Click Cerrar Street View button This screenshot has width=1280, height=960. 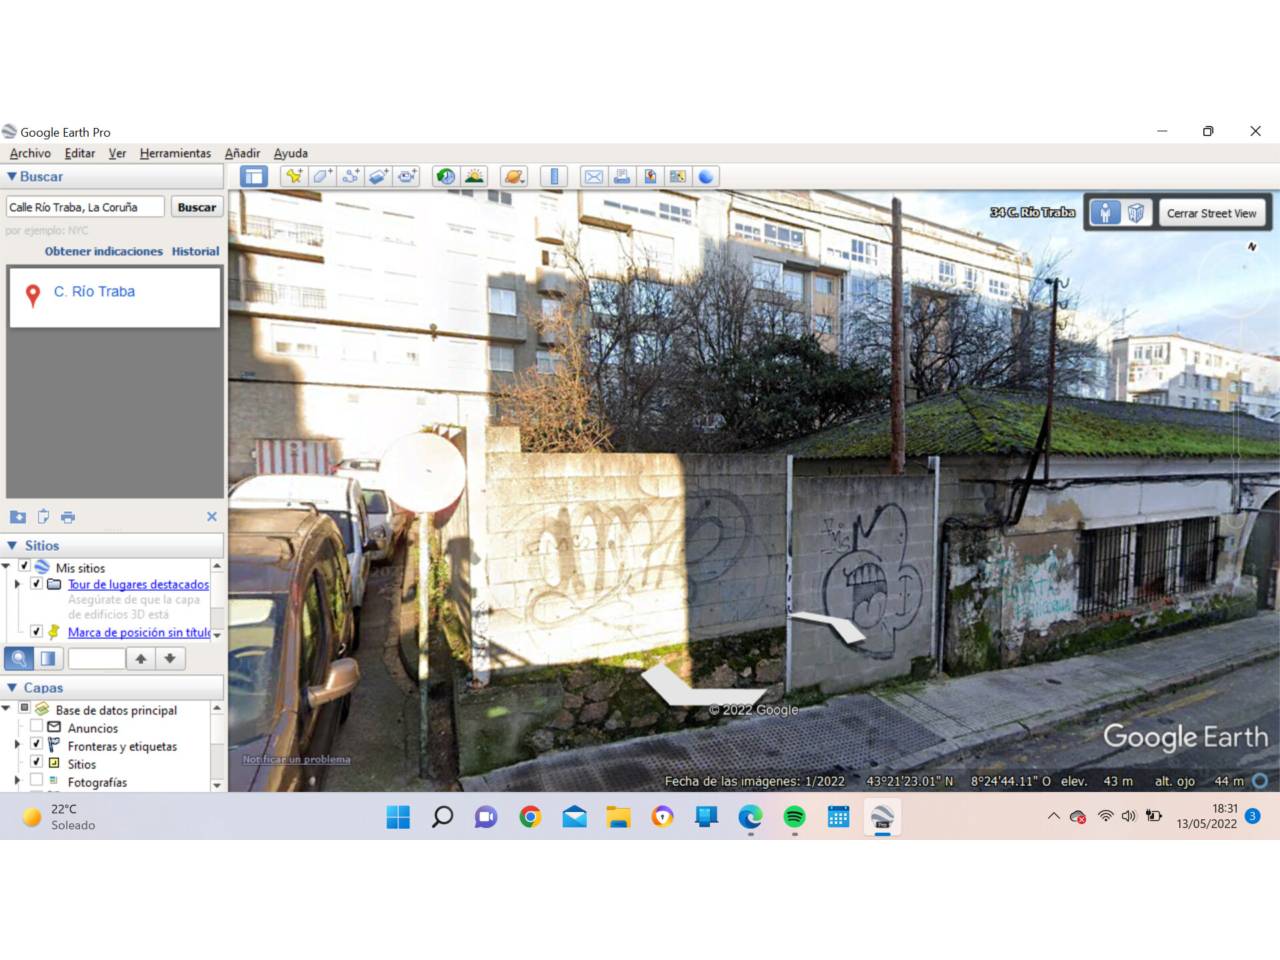click(x=1211, y=213)
